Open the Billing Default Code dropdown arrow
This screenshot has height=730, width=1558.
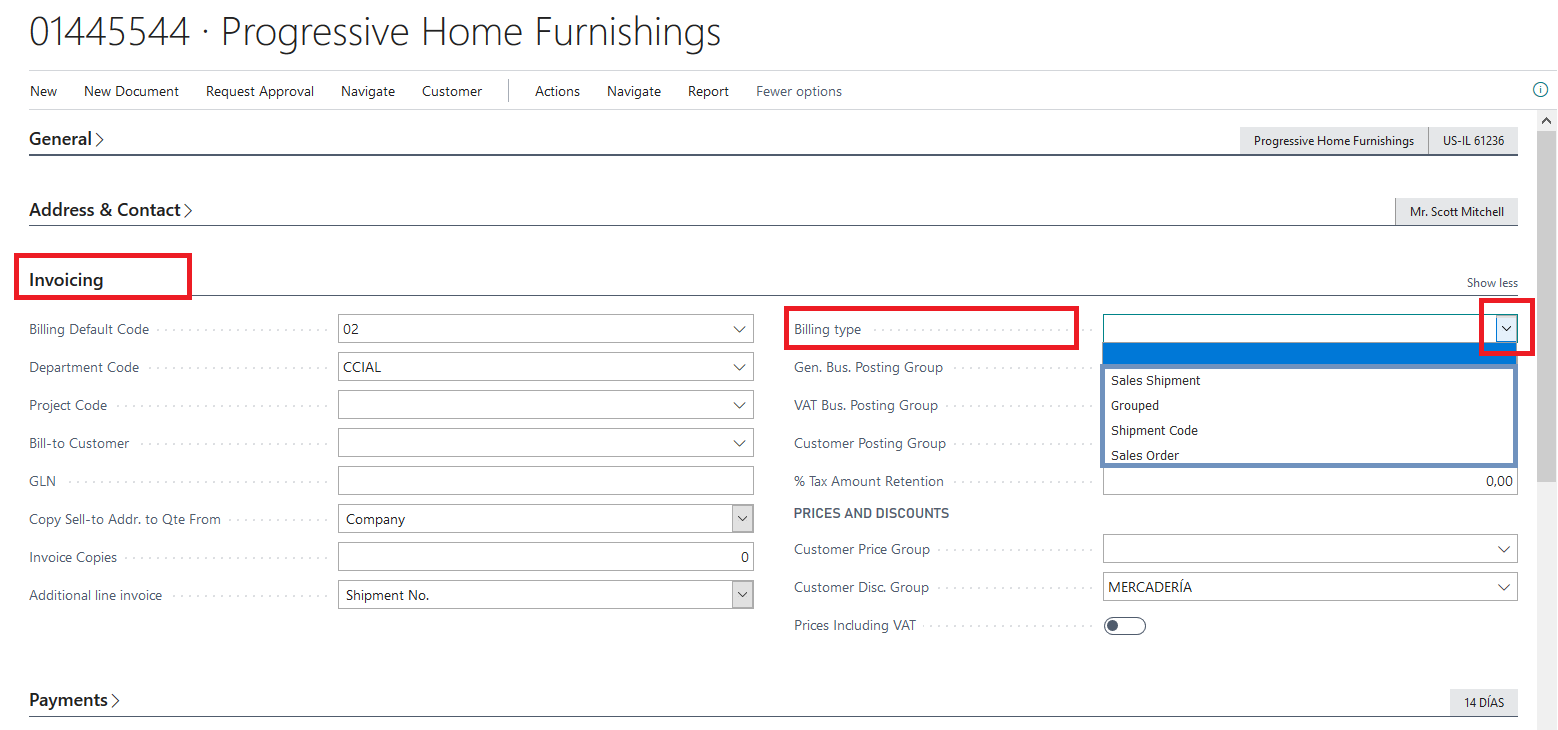pyautogui.click(x=740, y=329)
